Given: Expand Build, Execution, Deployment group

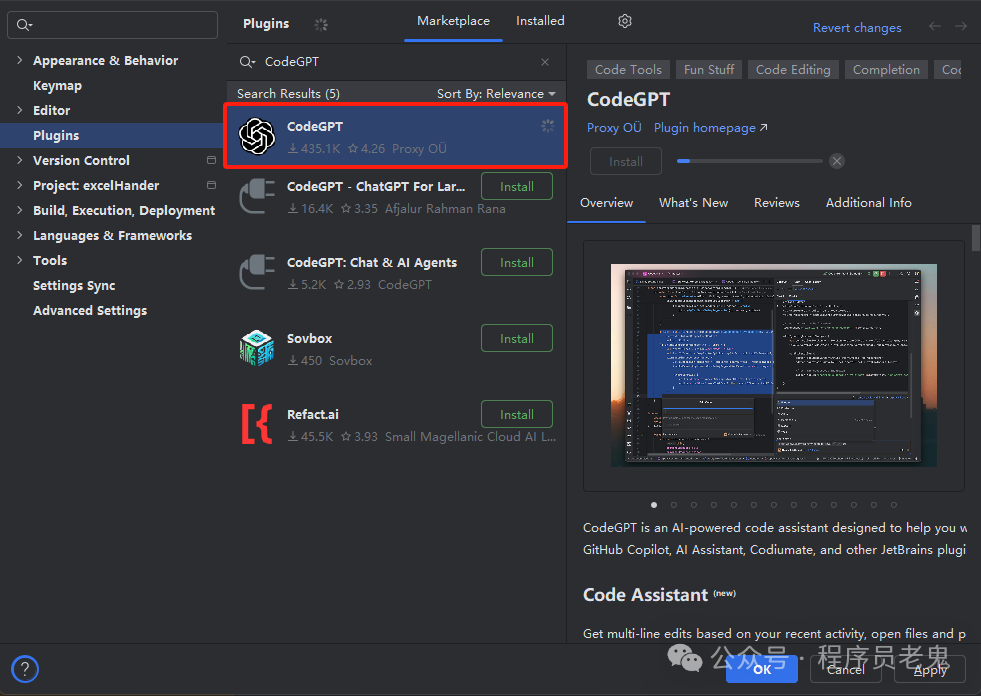Looking at the screenshot, I should pos(19,210).
